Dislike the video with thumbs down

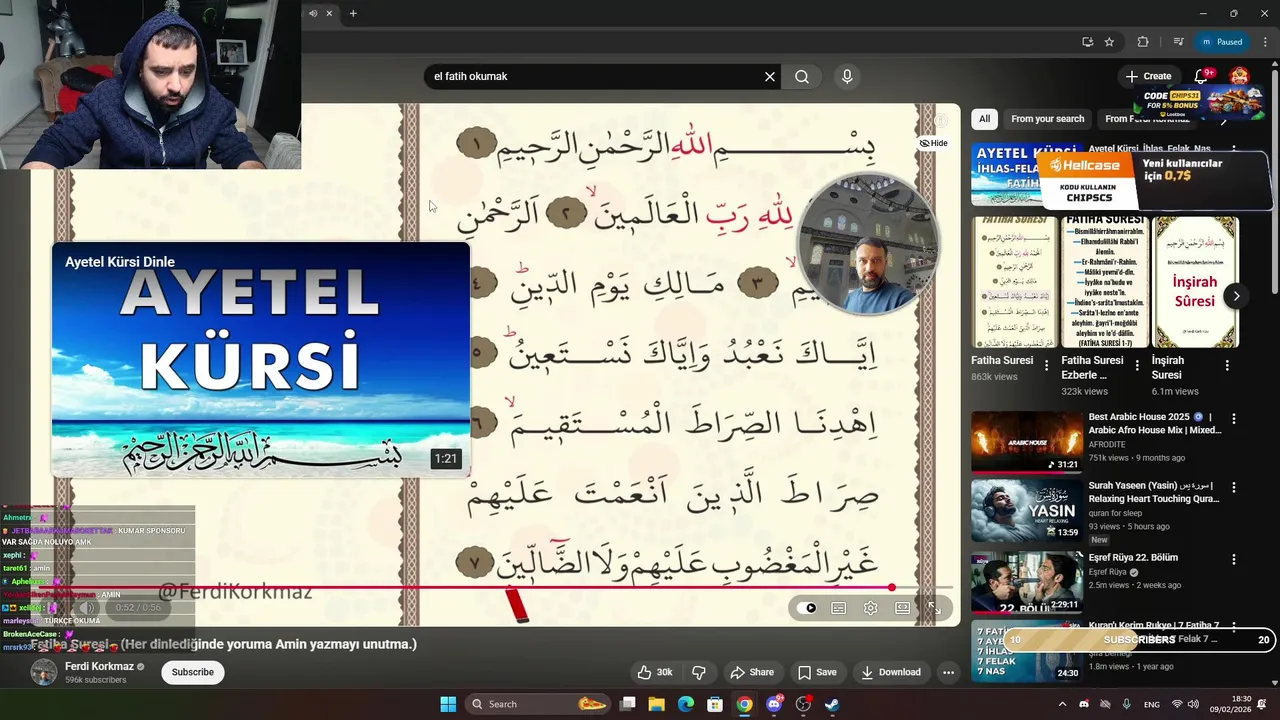coord(699,672)
